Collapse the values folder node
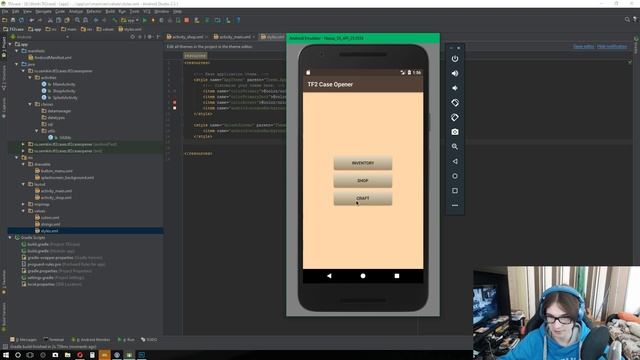This screenshot has height=360, width=640. (x=24, y=211)
